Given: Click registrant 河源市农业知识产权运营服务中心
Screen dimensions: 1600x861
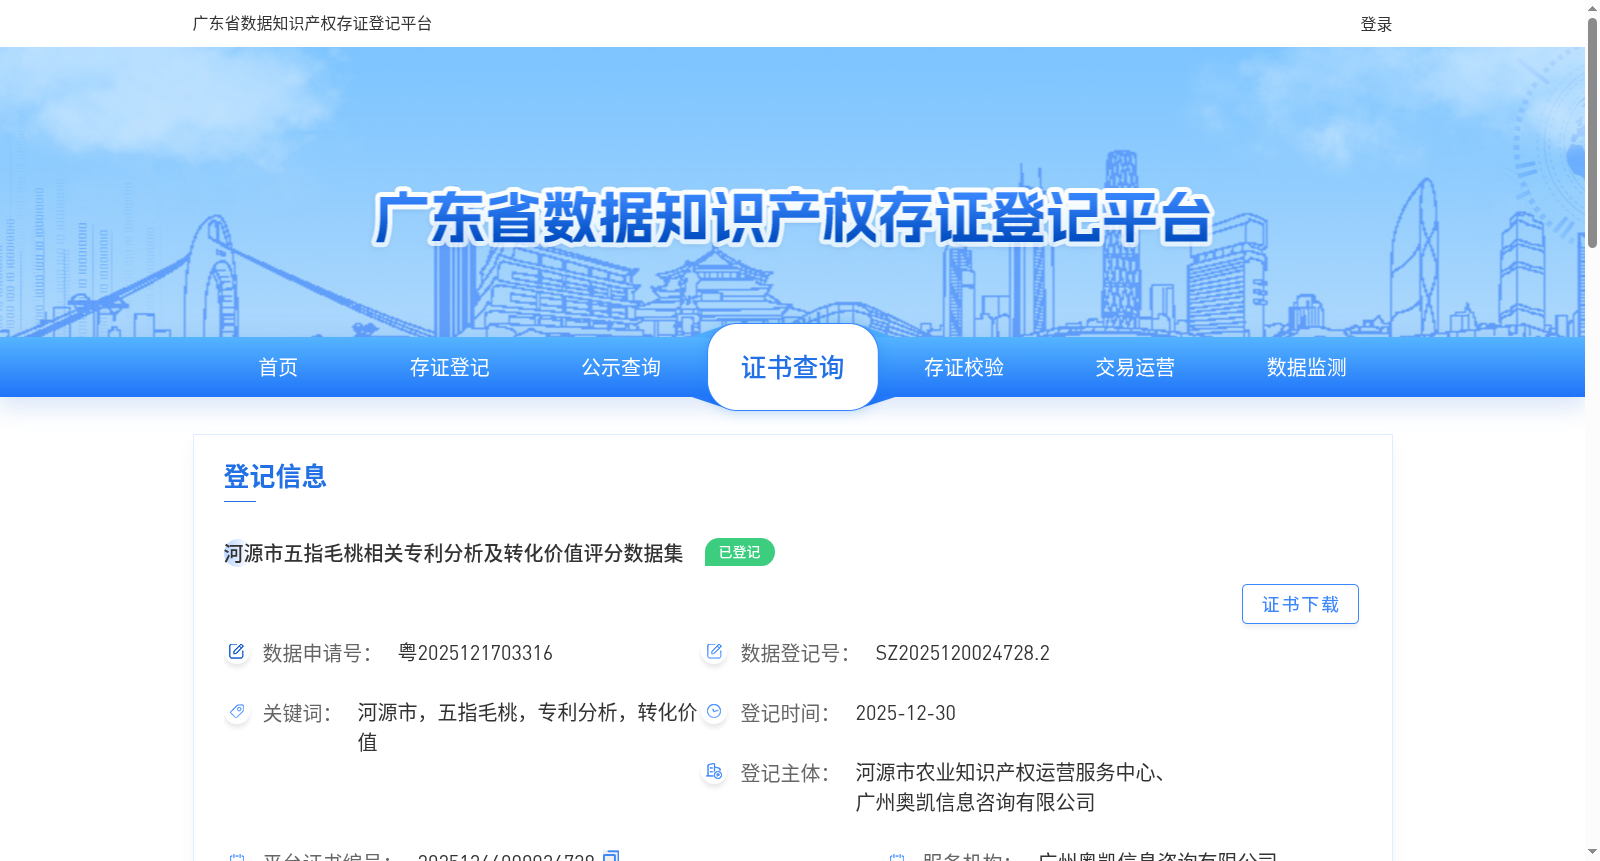Looking at the screenshot, I should 1005,772.
